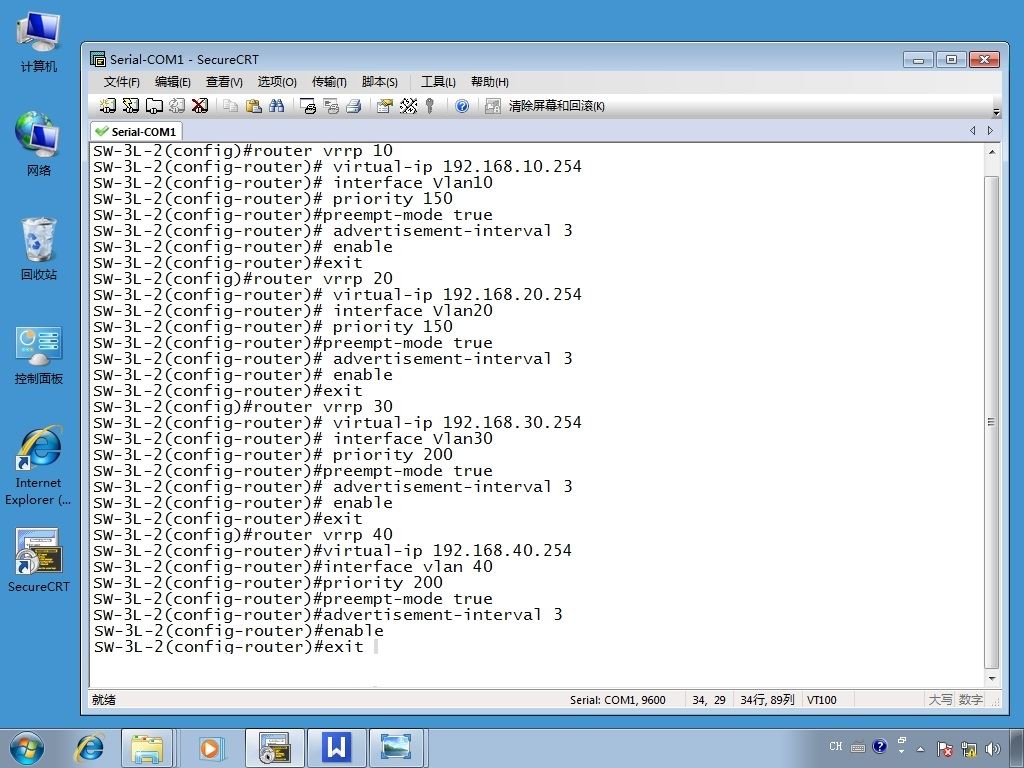1024x768 pixels.
Task: Click the SecureCRT title bar application icon
Action: [x=98, y=59]
